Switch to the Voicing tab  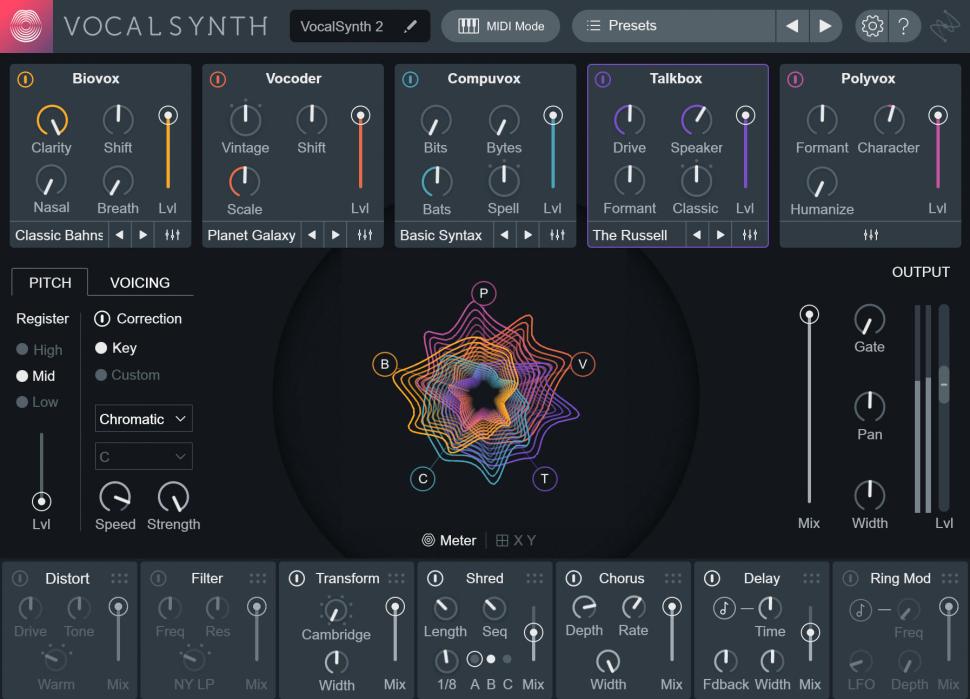point(139,282)
